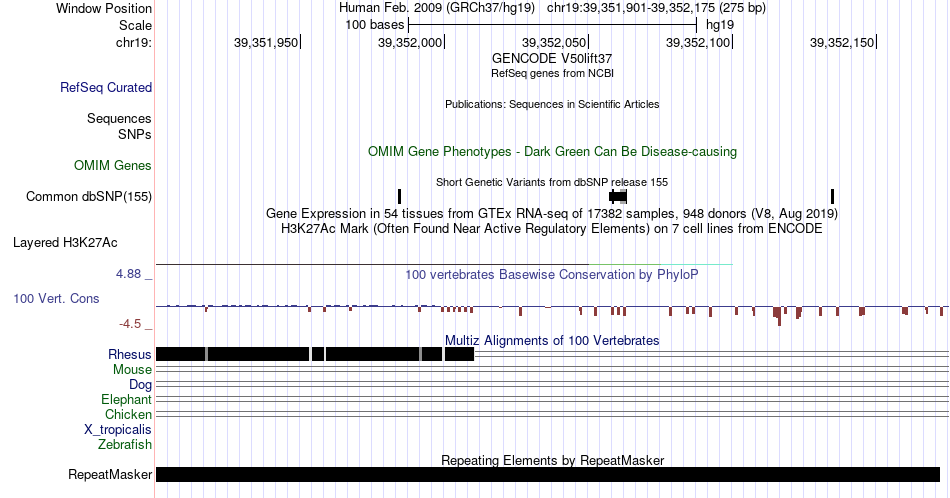950x498 pixels.
Task: Click the Common dbSNP(155) track label
Action: tap(89, 196)
